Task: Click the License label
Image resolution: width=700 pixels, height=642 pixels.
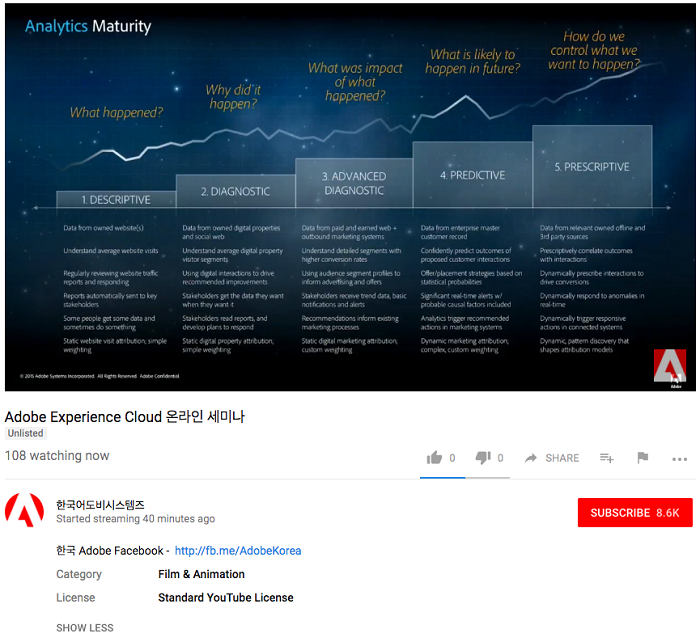Action: (75, 597)
